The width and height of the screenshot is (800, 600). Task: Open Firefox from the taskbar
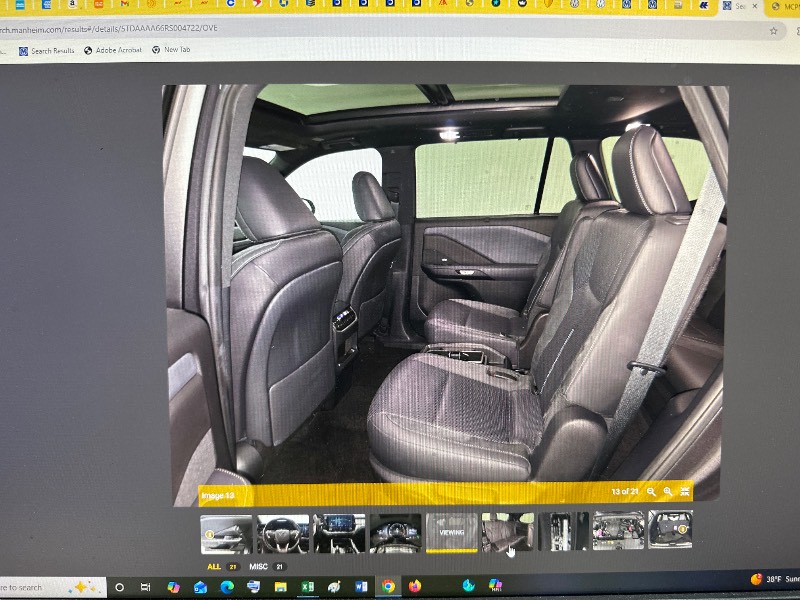[x=415, y=586]
